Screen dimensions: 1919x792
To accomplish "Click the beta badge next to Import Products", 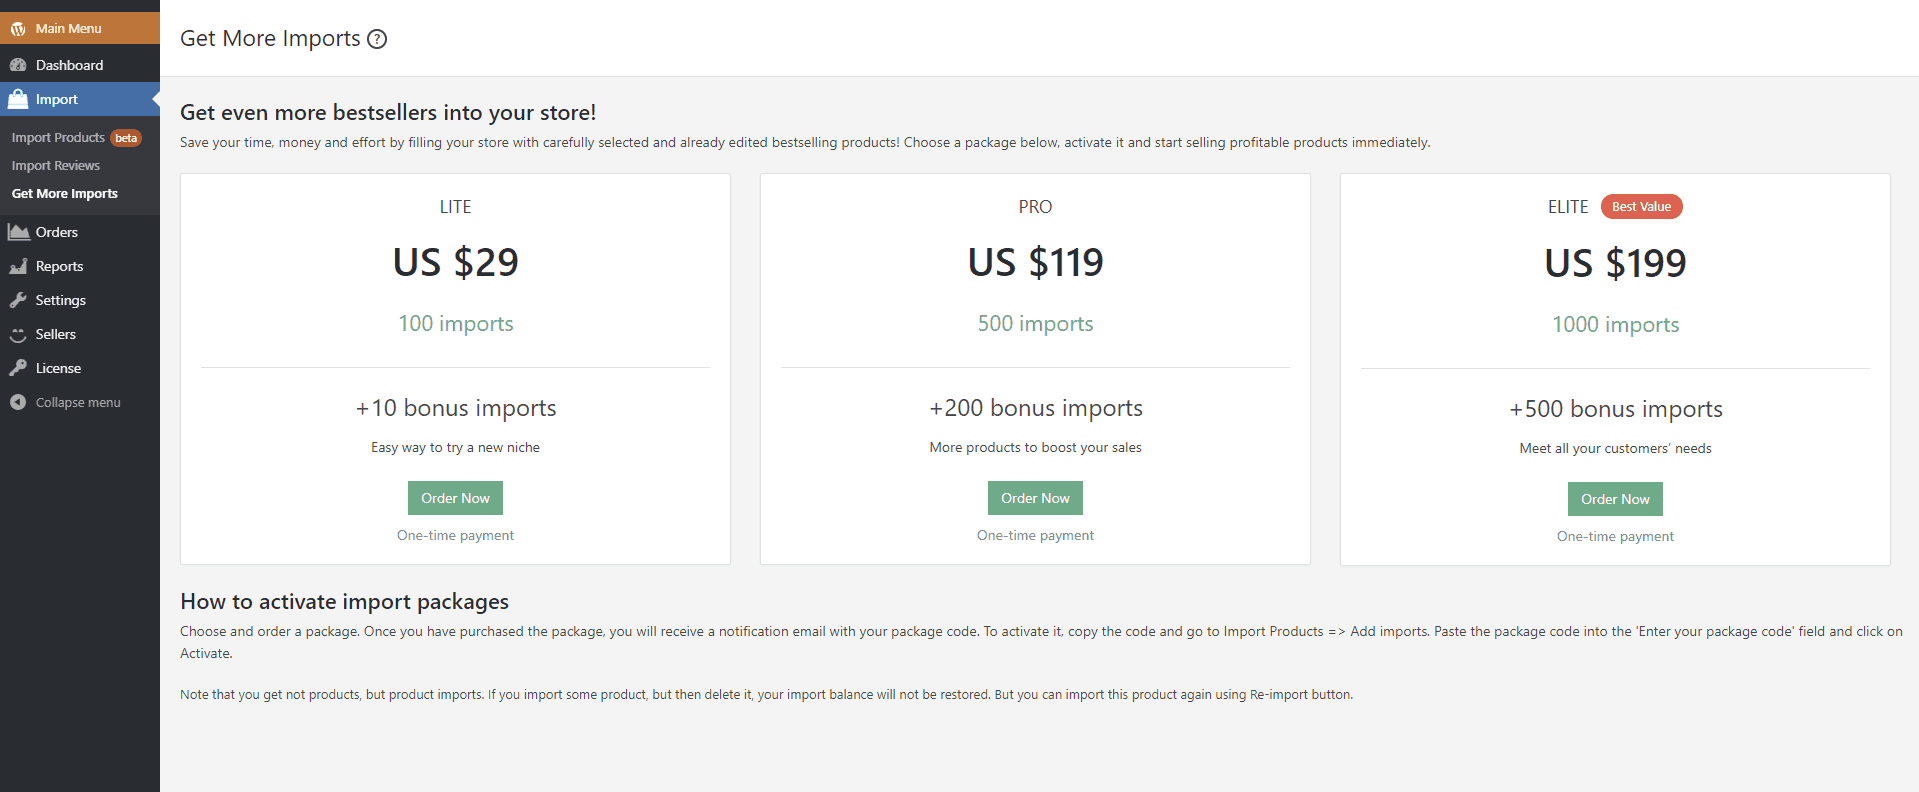I will [126, 138].
